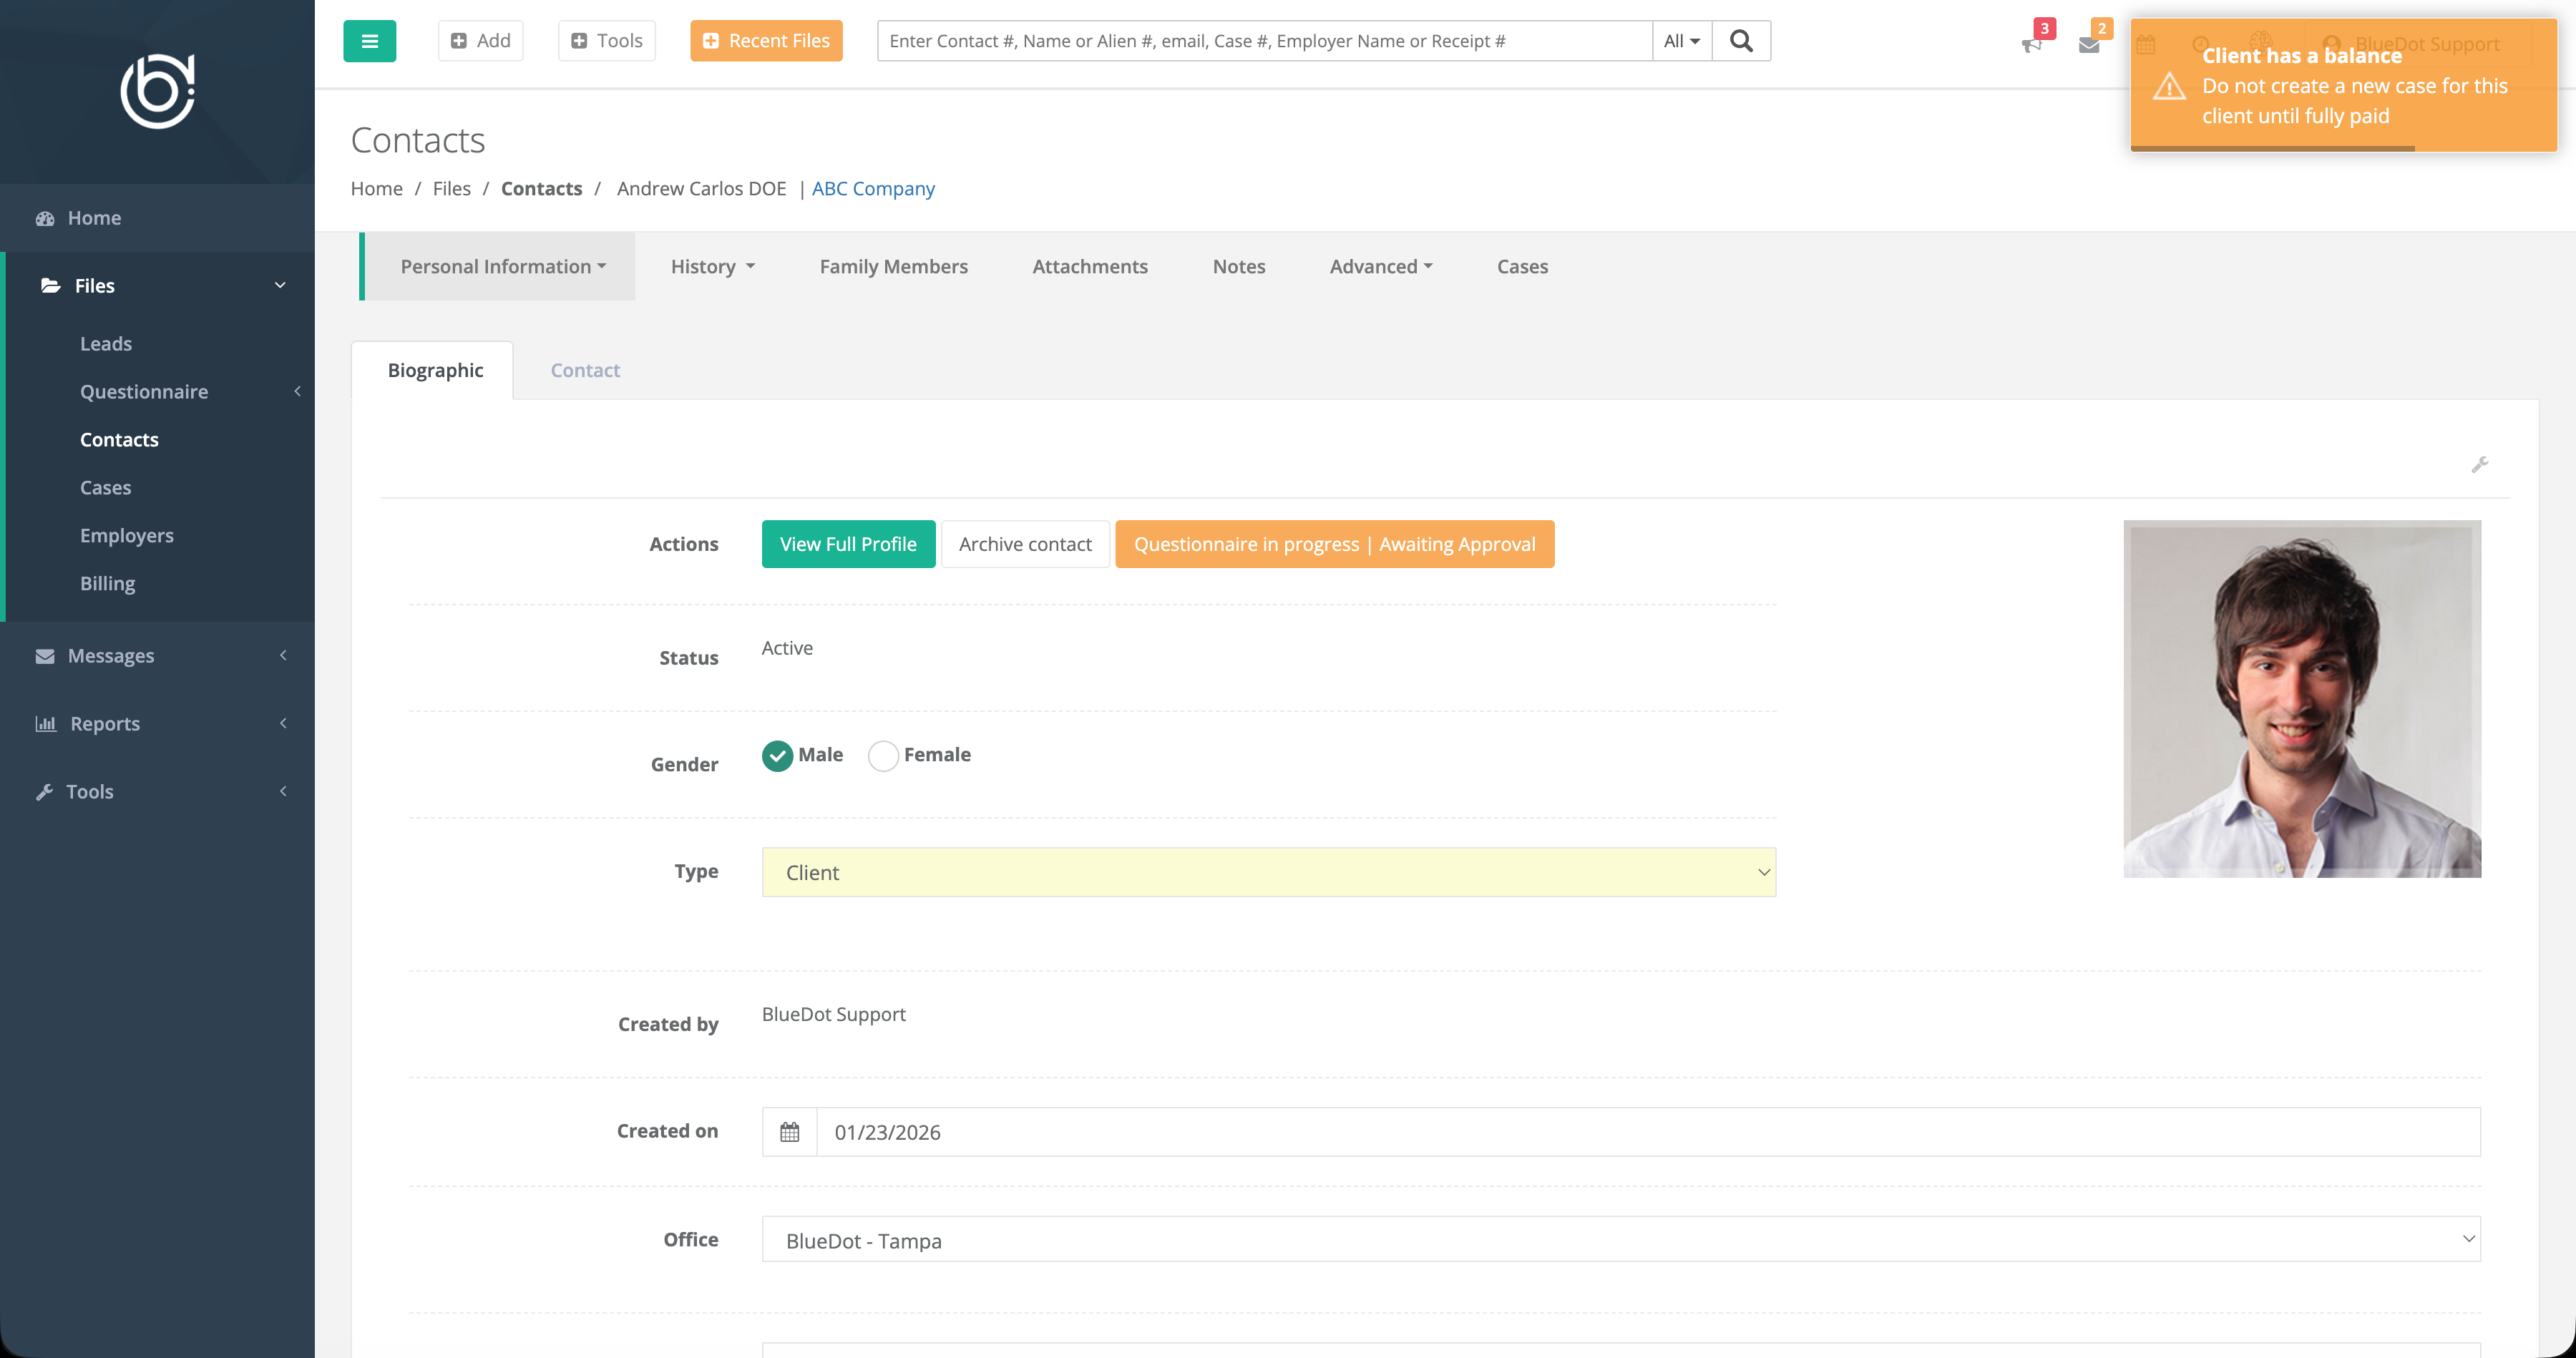This screenshot has height=1358, width=2576.
Task: Open the ABC Company link
Action: [873, 189]
